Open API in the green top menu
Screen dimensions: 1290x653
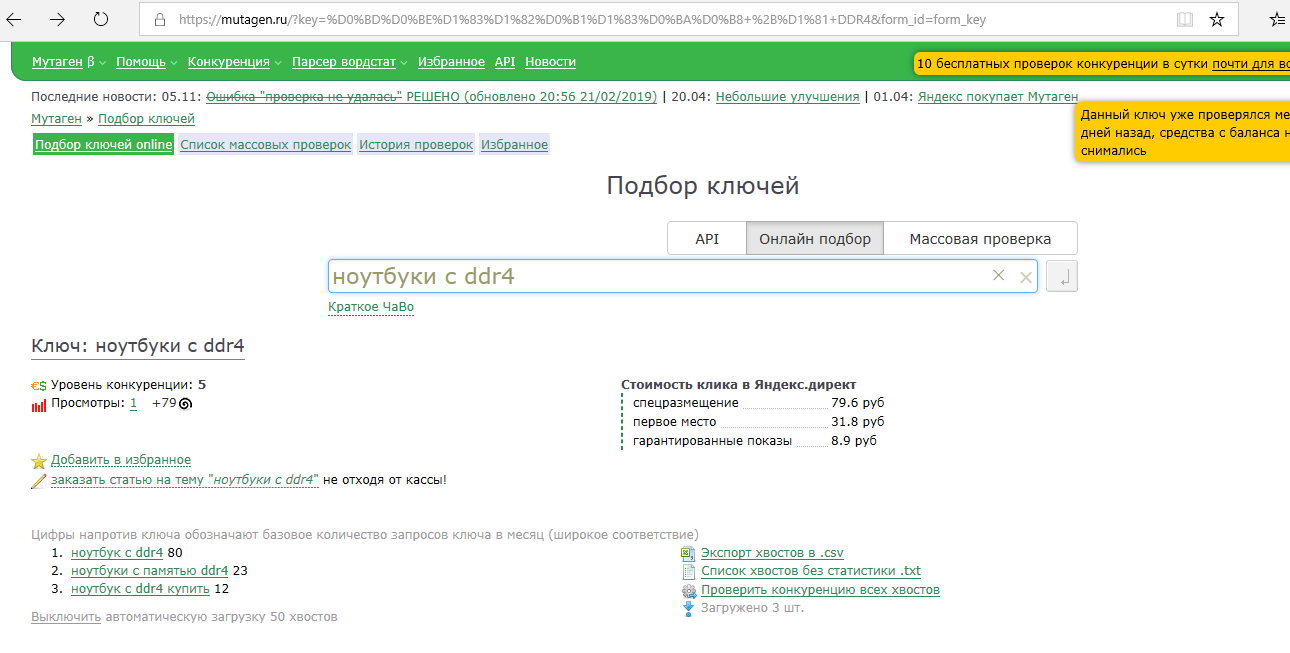[505, 62]
